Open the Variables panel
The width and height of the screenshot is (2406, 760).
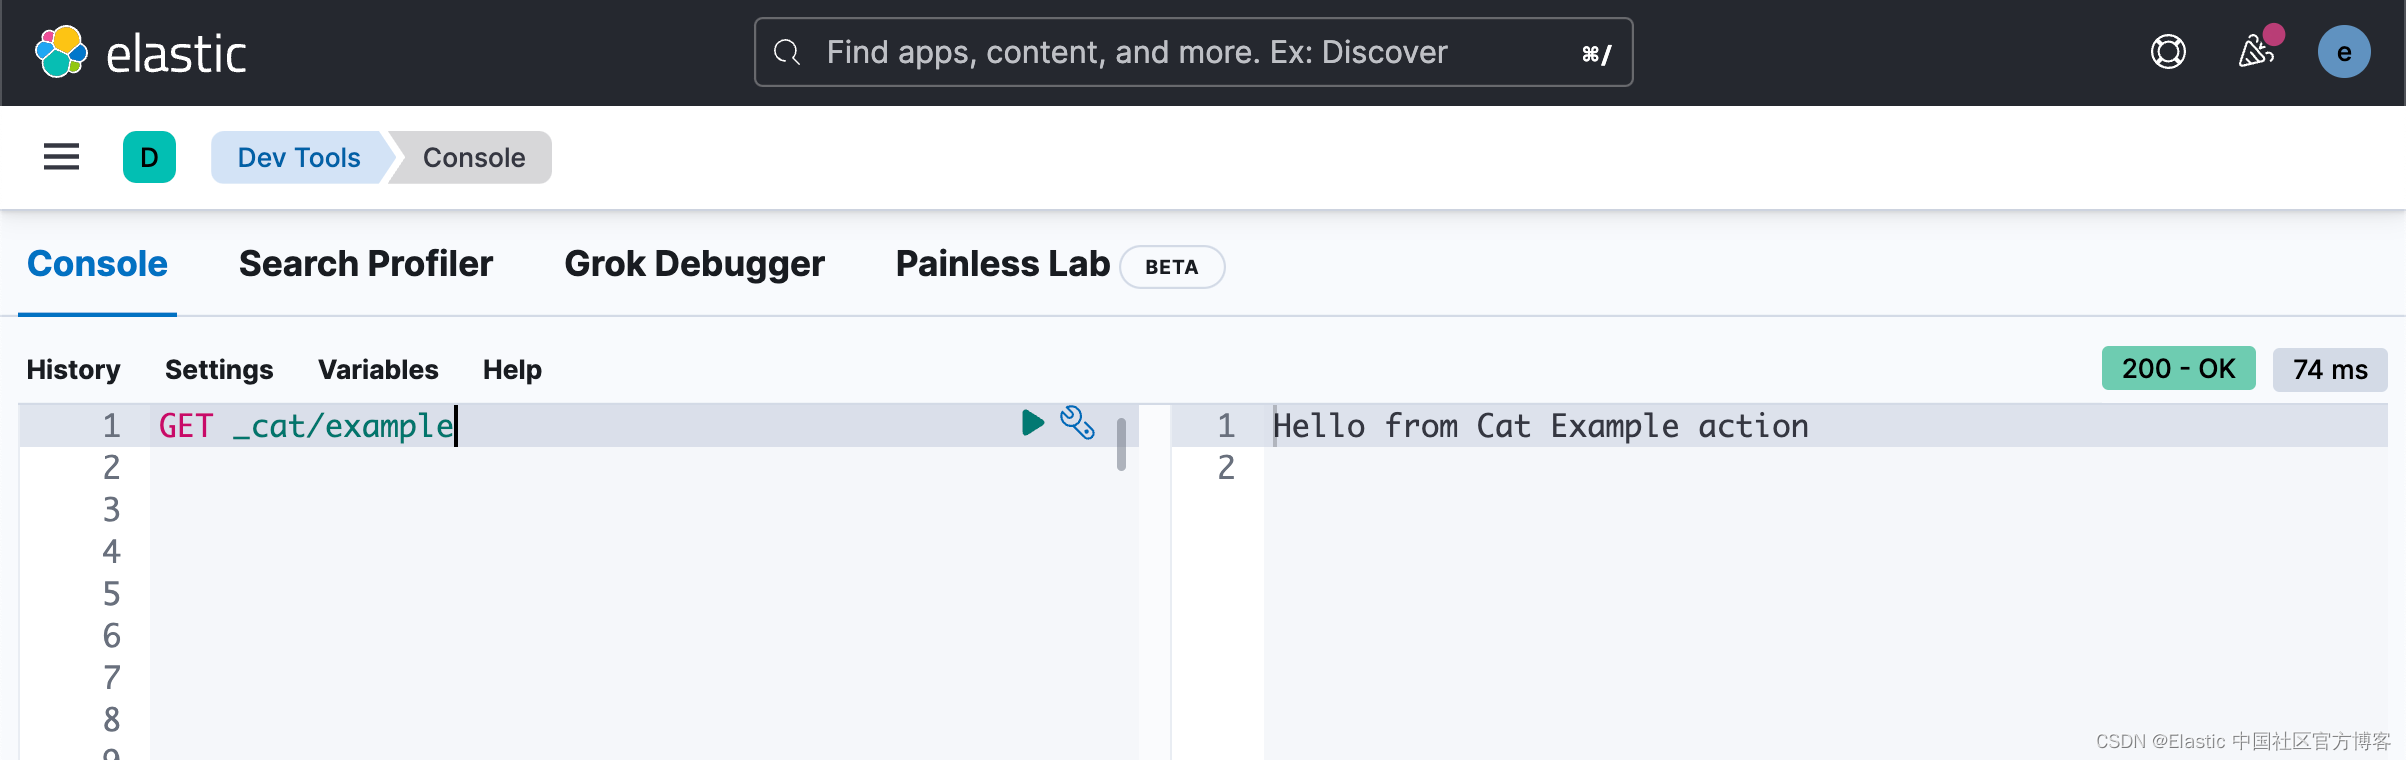coord(377,369)
